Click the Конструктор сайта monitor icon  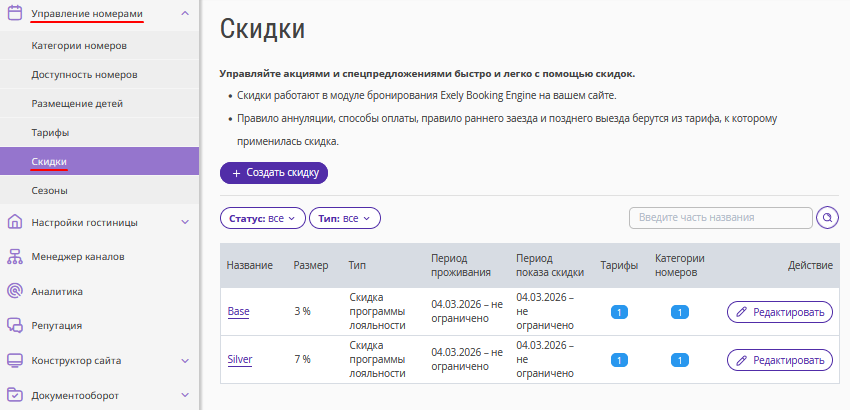pyautogui.click(x=14, y=360)
